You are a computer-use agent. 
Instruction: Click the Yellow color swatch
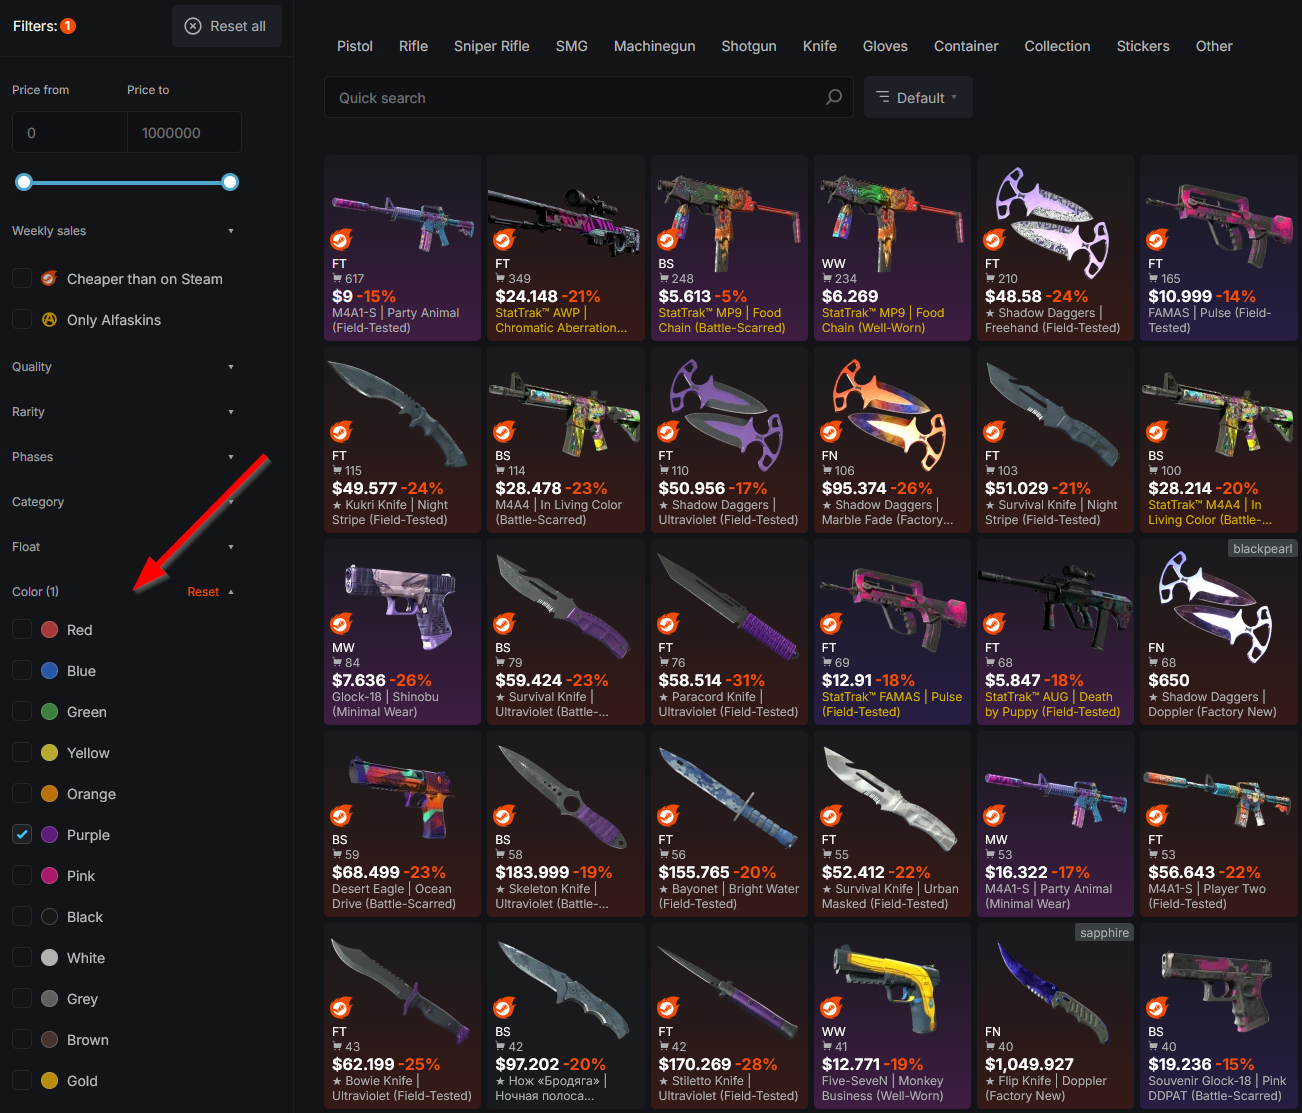(49, 752)
